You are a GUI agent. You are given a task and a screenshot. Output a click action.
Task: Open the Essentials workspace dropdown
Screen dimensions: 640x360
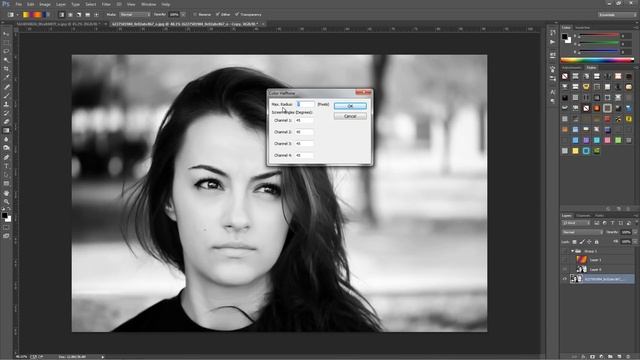[617, 15]
